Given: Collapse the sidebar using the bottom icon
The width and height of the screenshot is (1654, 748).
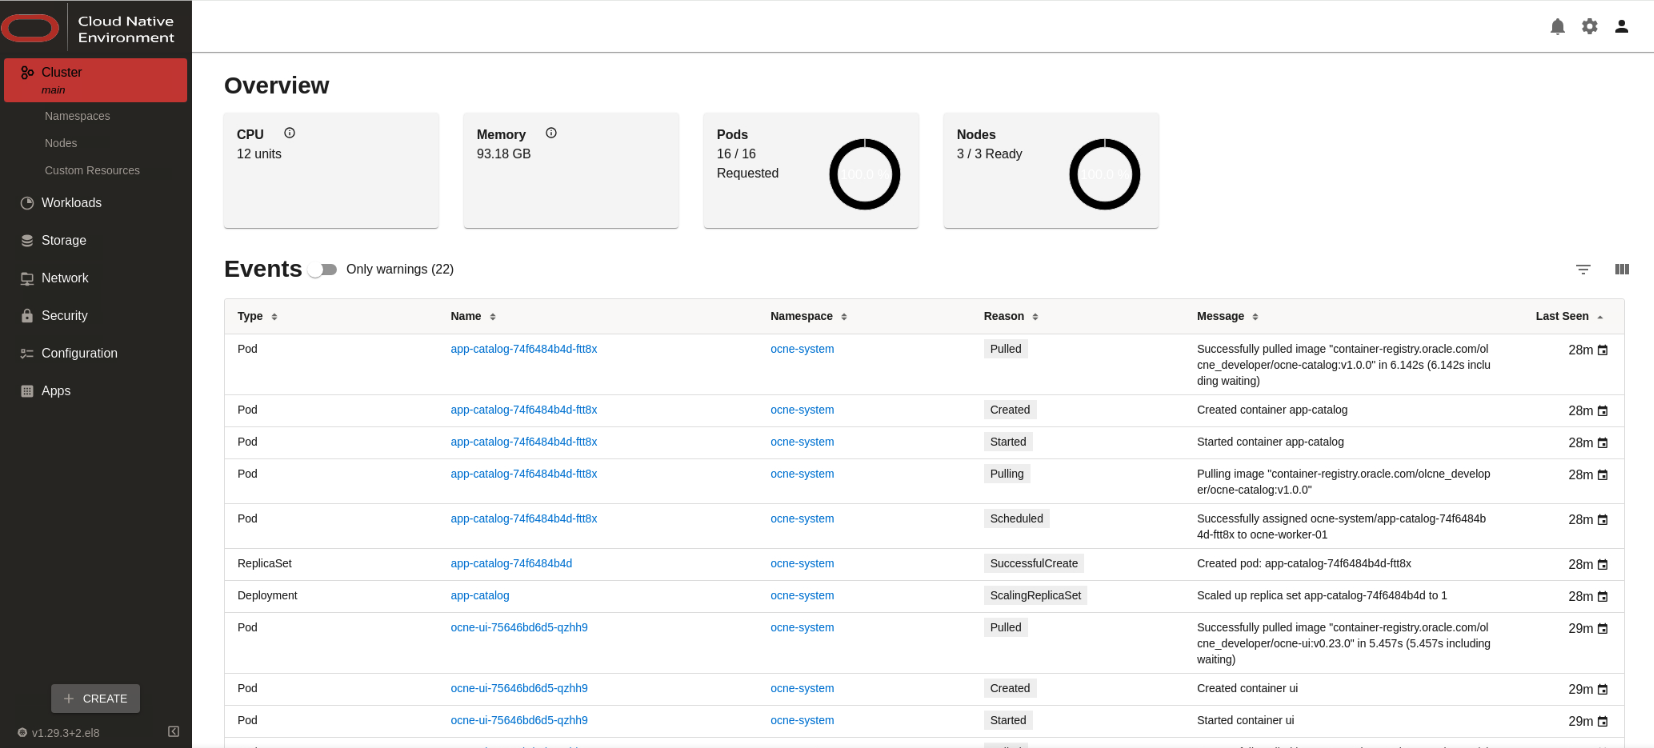Looking at the screenshot, I should [173, 732].
